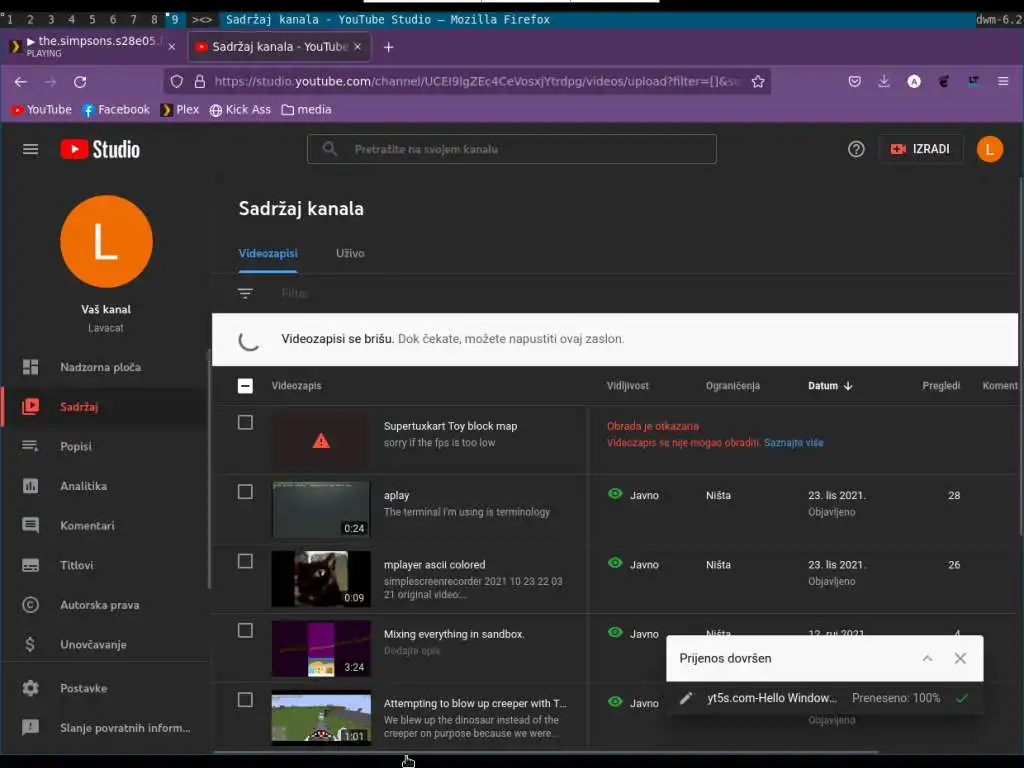Close the Sadržaj kanala YouTube tab
1024x768 pixels.
pos(357,46)
